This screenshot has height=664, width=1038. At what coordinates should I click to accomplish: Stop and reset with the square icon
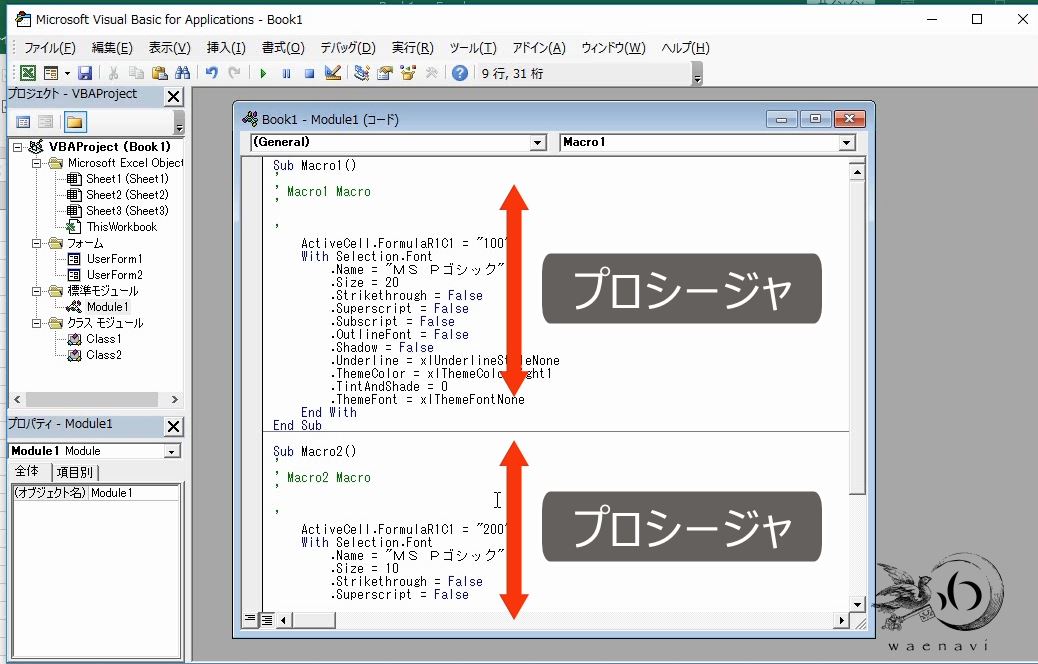tap(309, 73)
